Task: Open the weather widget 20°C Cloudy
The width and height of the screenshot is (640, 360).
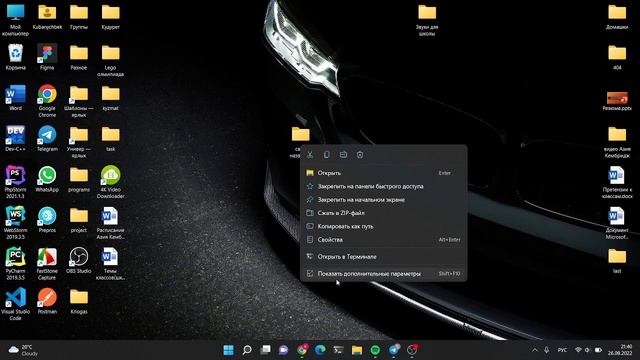Action: click(x=24, y=350)
